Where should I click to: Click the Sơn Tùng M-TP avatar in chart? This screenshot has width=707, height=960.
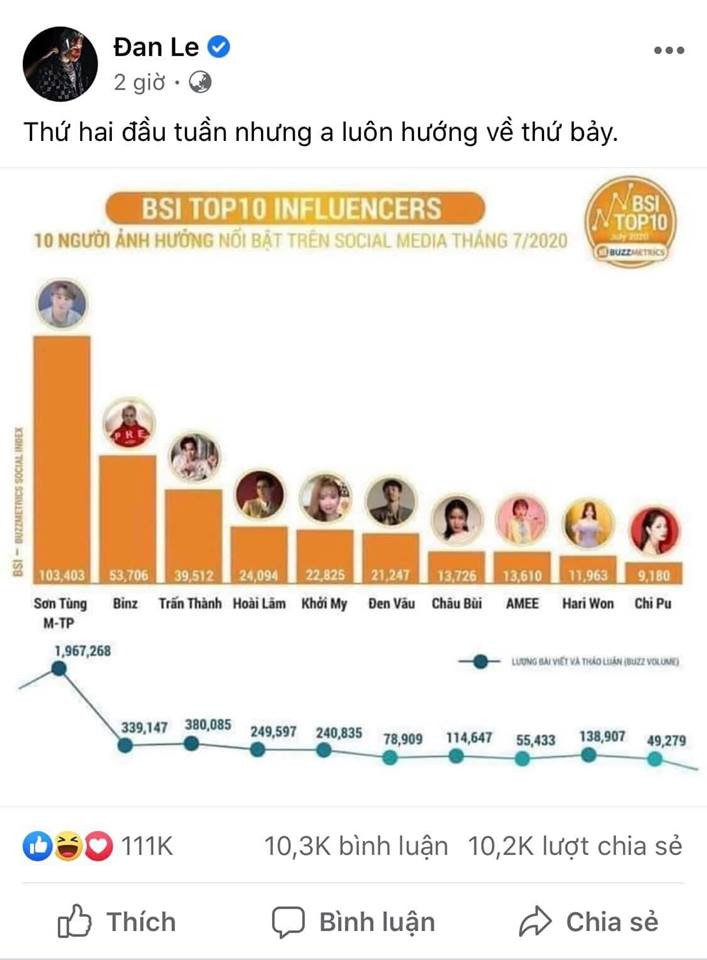click(x=62, y=304)
